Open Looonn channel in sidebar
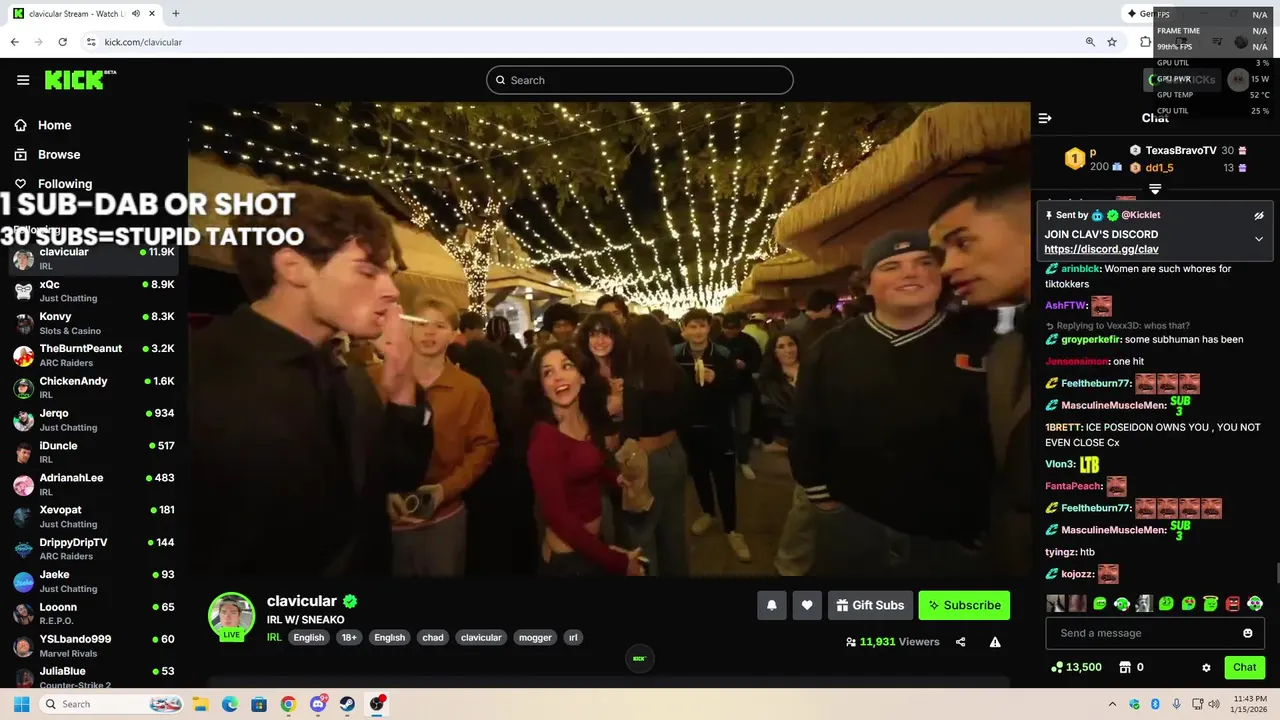The image size is (1280, 720). tap(94, 613)
